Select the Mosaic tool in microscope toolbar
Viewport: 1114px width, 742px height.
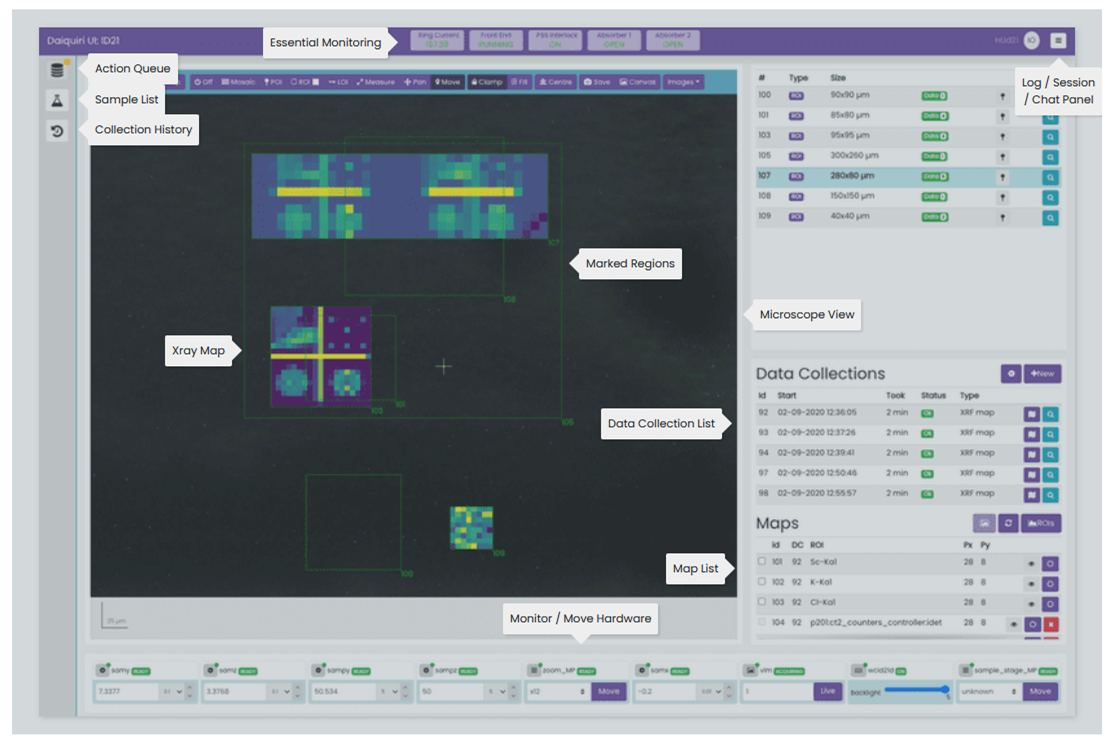click(x=238, y=82)
